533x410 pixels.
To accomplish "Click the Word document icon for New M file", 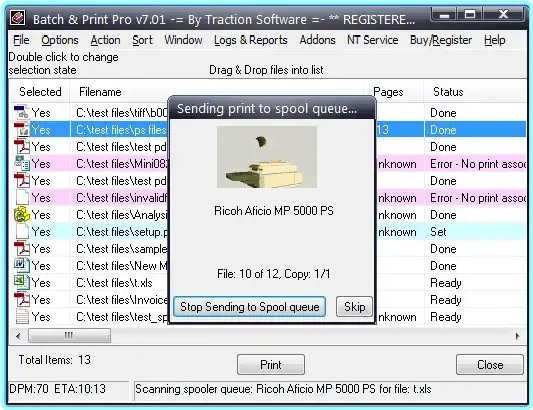I will pos(22,266).
